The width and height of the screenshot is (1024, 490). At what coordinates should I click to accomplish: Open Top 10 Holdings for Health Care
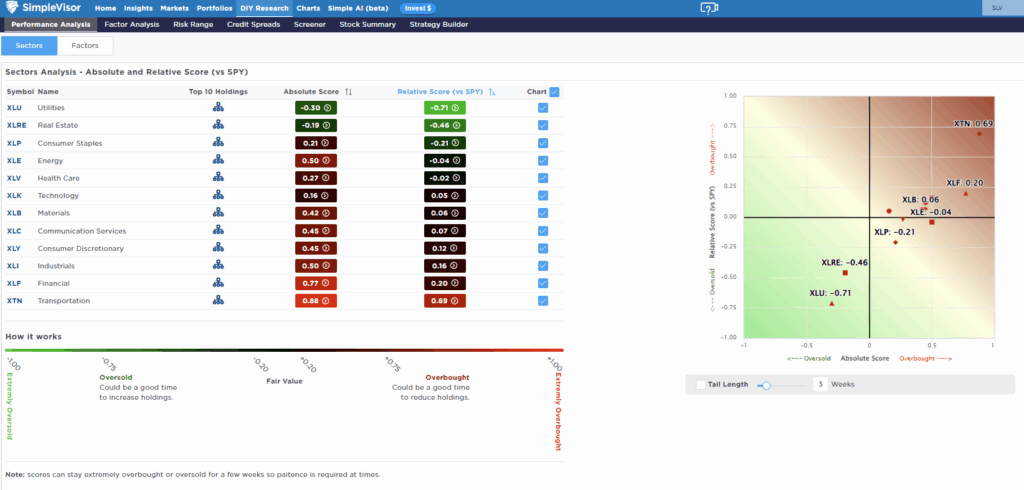point(218,178)
